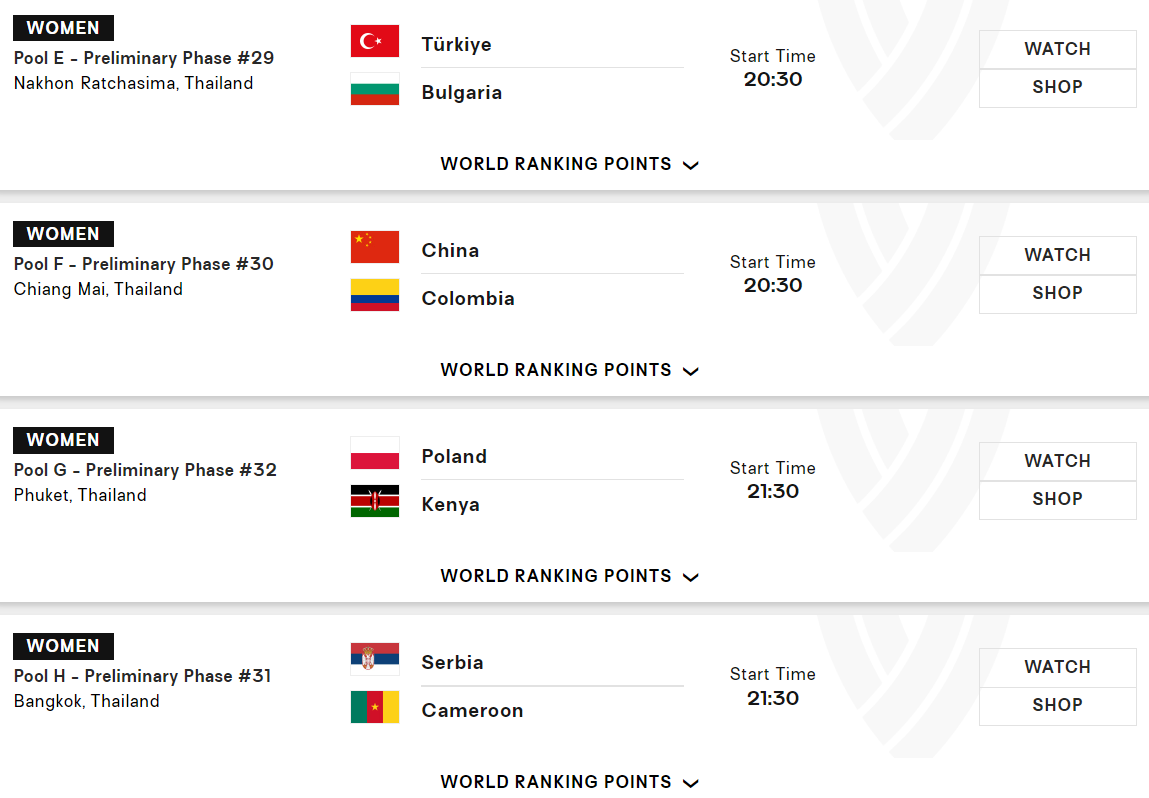
Task: Open the Serbia team name link
Action: pyautogui.click(x=452, y=662)
